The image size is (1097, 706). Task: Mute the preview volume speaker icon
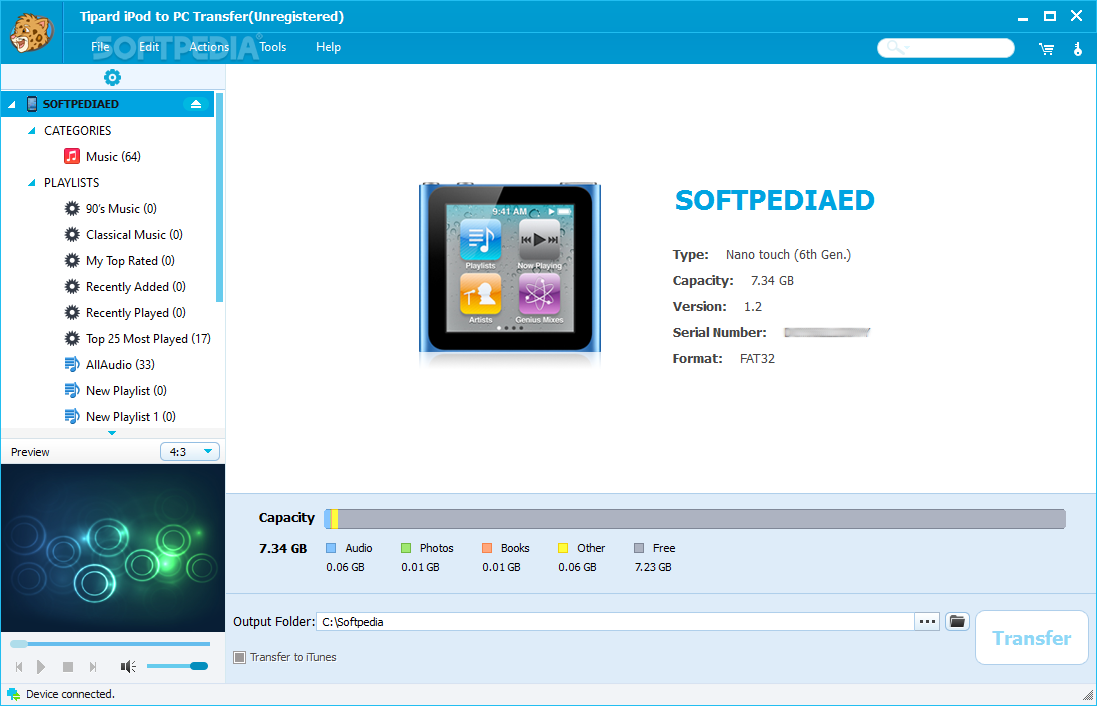(x=128, y=667)
